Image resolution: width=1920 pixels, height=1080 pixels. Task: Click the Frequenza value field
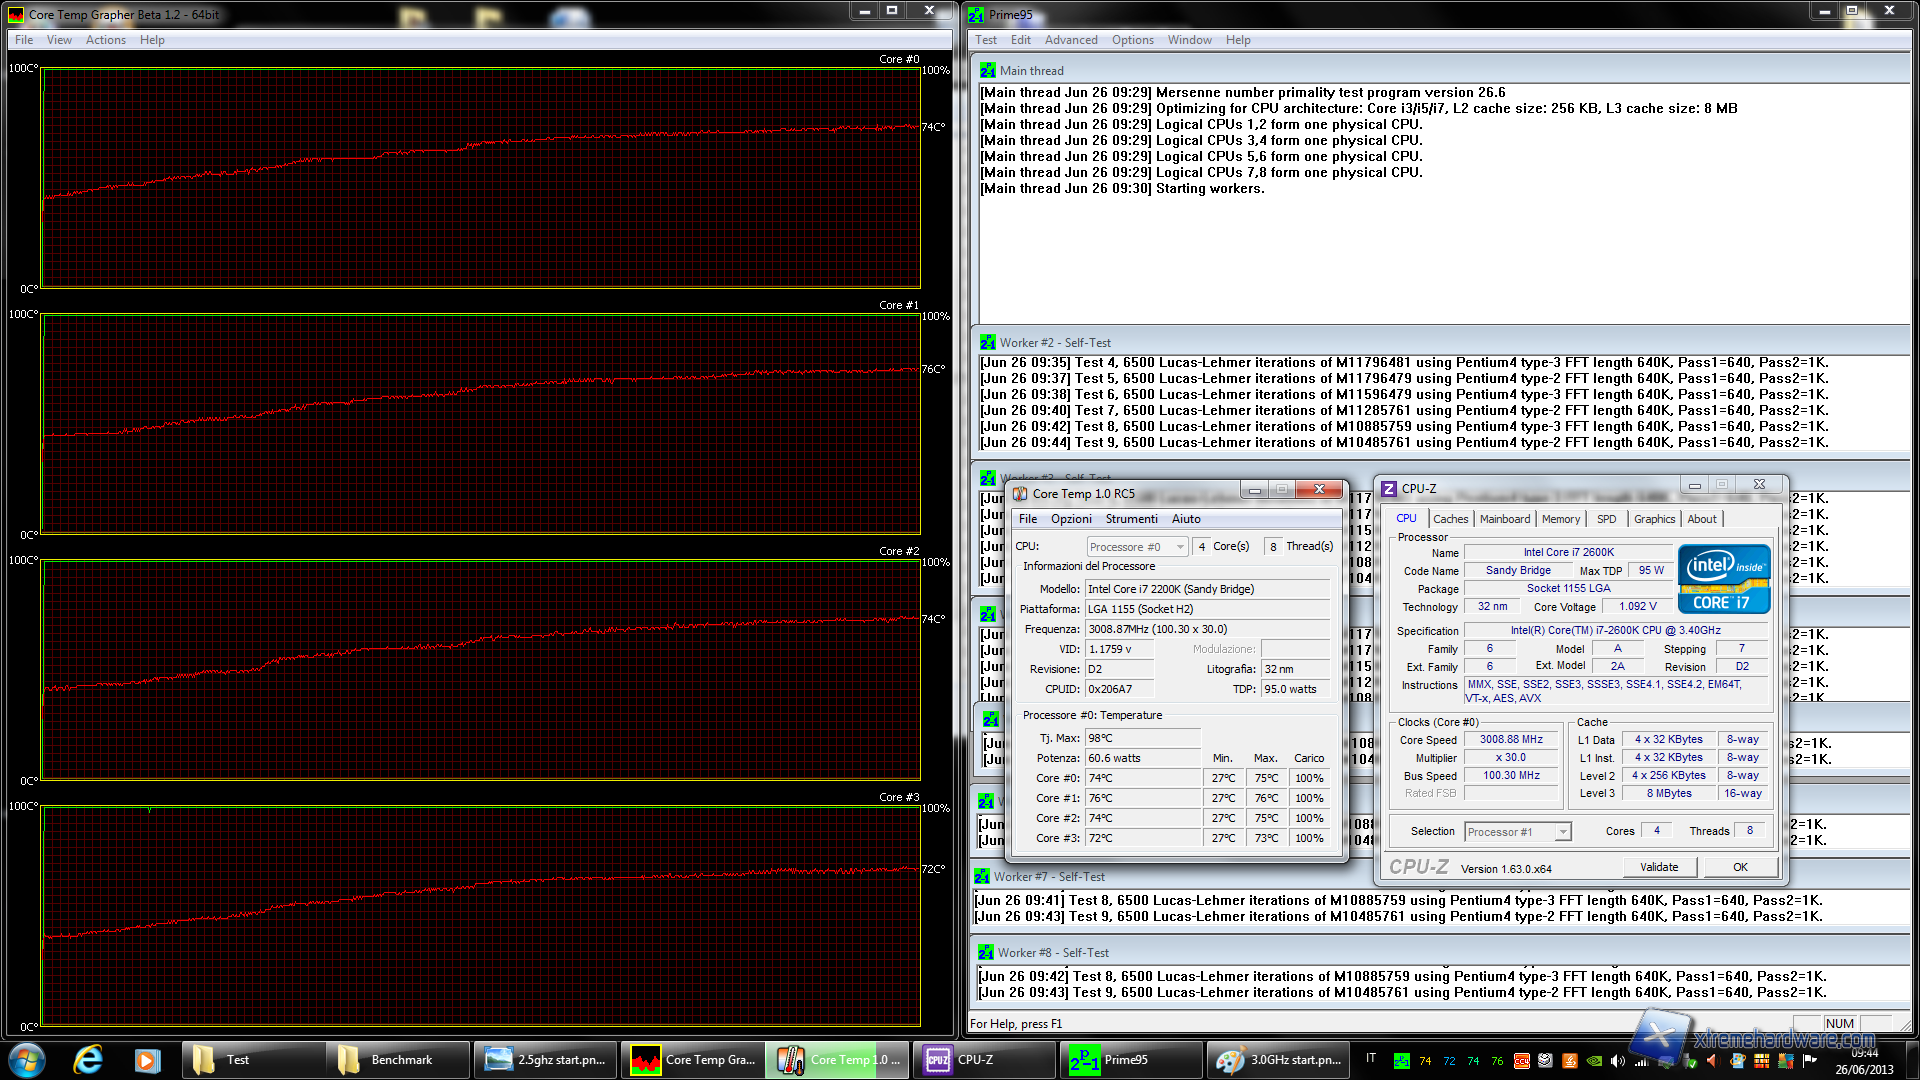click(1207, 629)
